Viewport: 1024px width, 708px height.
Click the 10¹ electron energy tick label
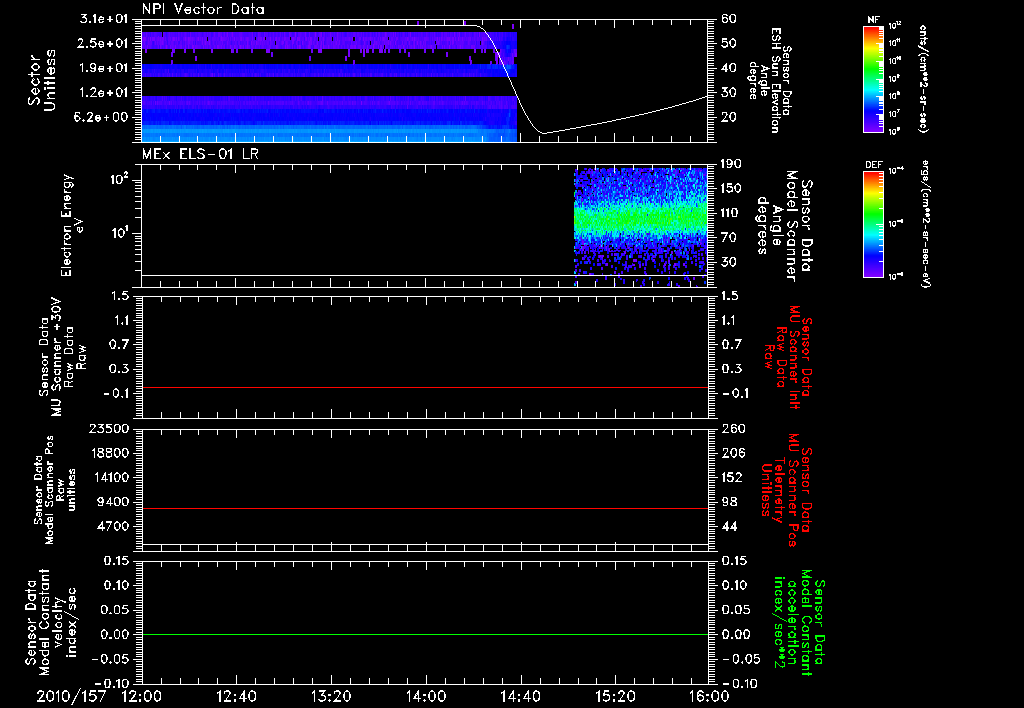click(121, 233)
